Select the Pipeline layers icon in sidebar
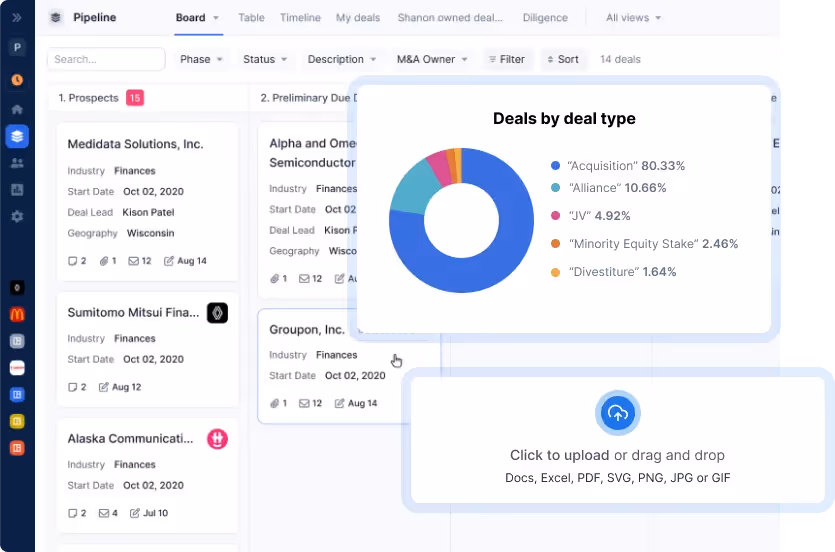Screen dimensions: 835x552 (x=17, y=136)
